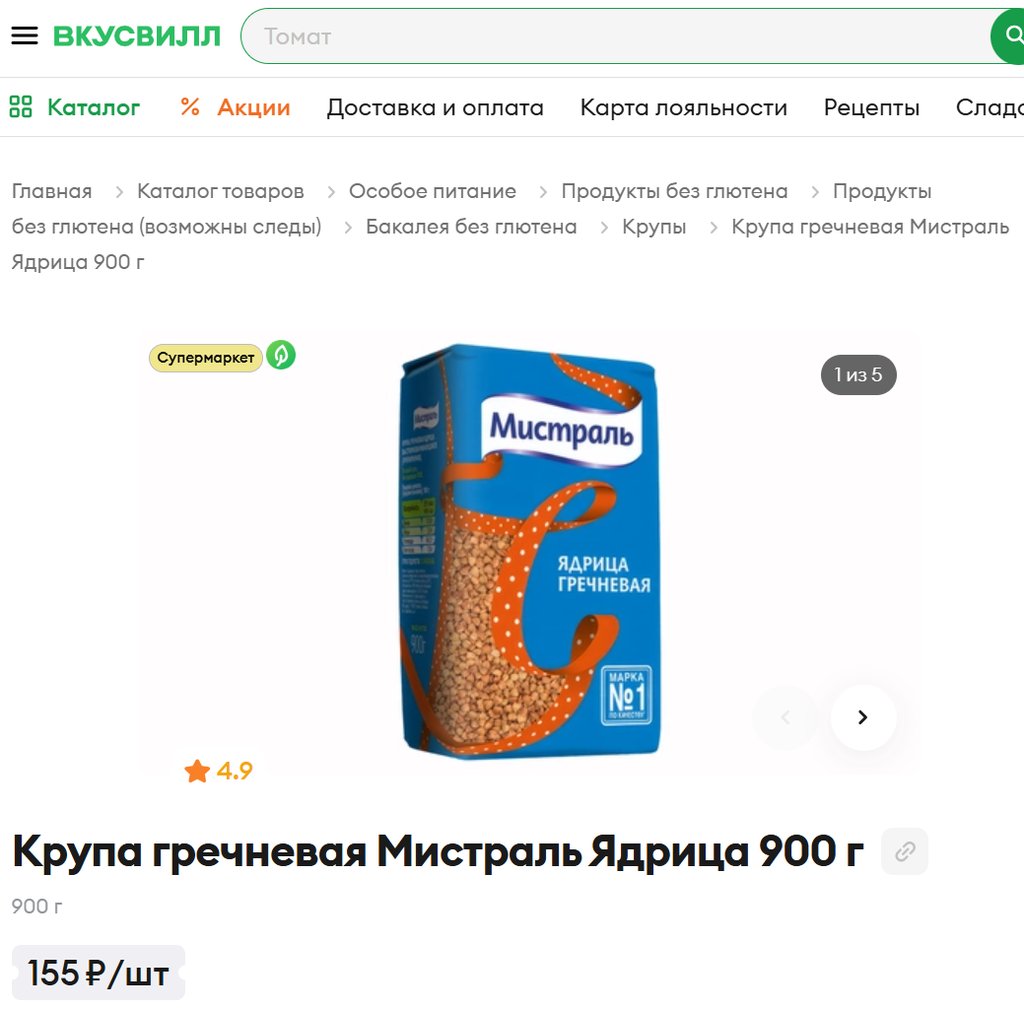Open Бакалея без глютена breadcrumb

[x=471, y=227]
